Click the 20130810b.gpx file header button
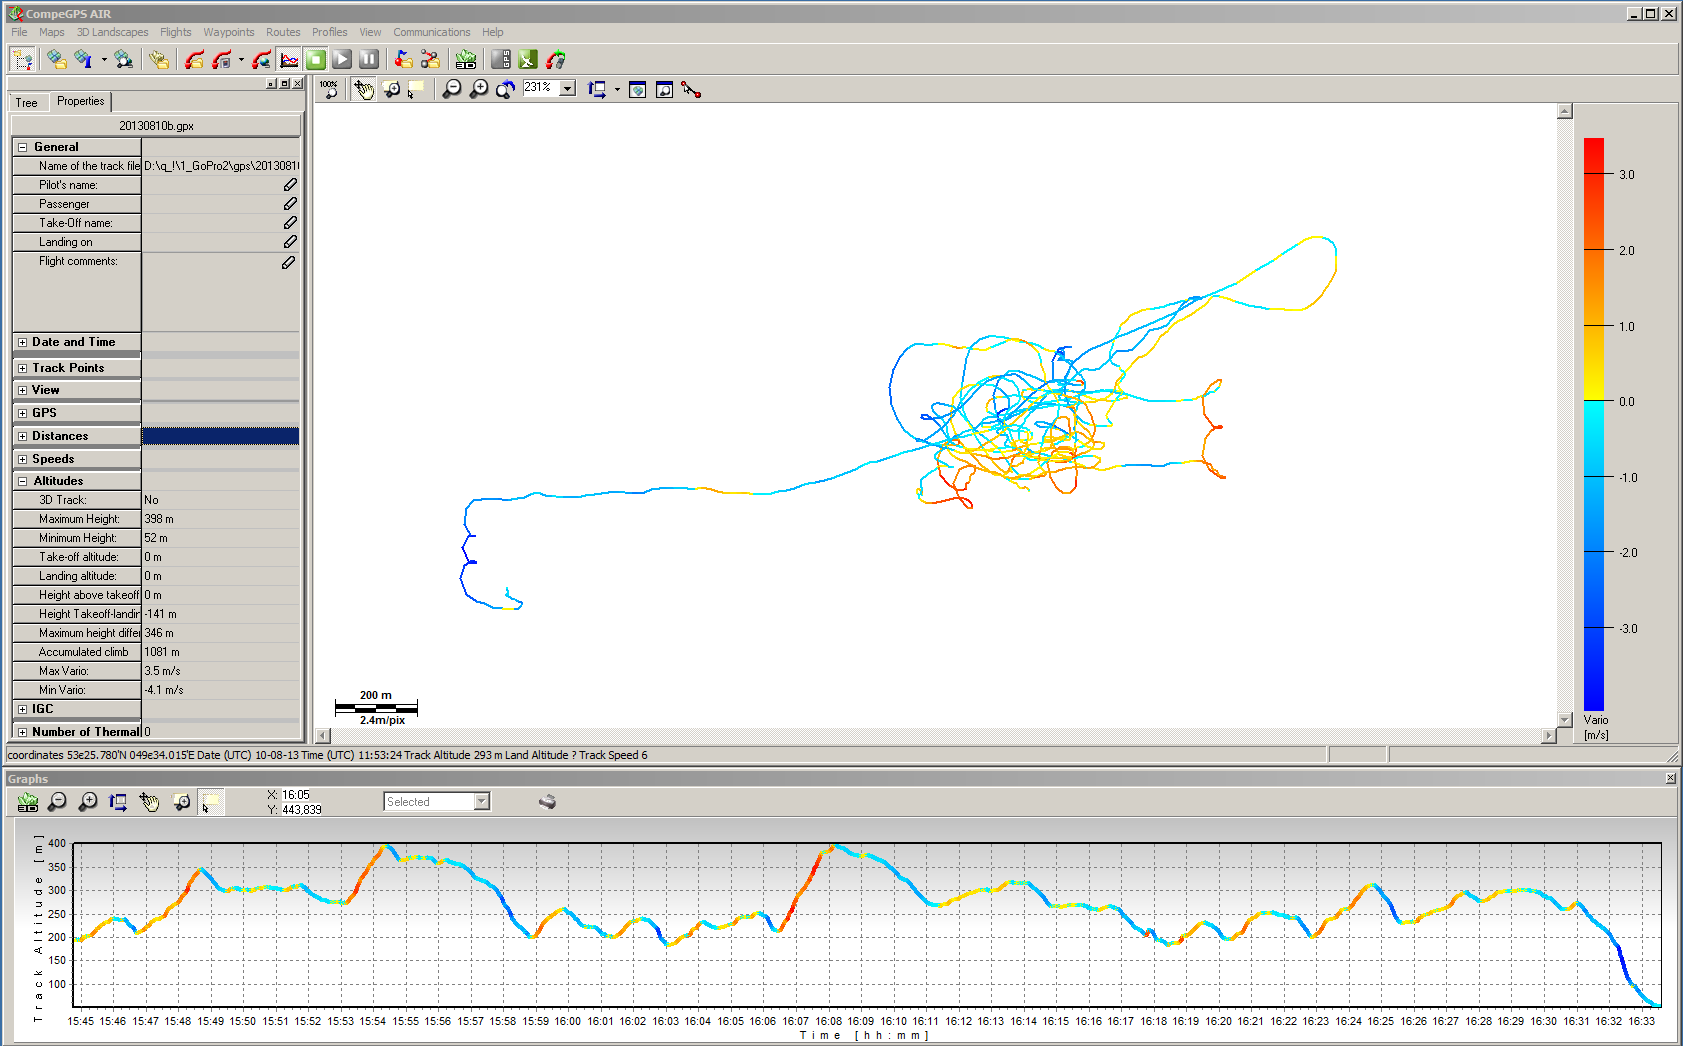Image resolution: width=1683 pixels, height=1046 pixels. [x=156, y=126]
